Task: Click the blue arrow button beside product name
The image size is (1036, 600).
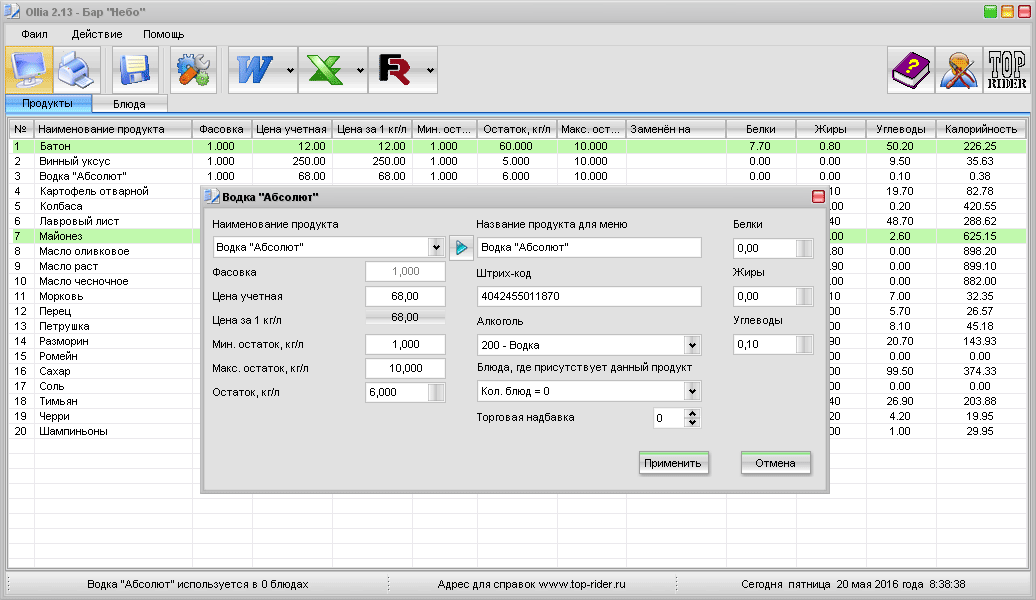Action: (x=461, y=247)
